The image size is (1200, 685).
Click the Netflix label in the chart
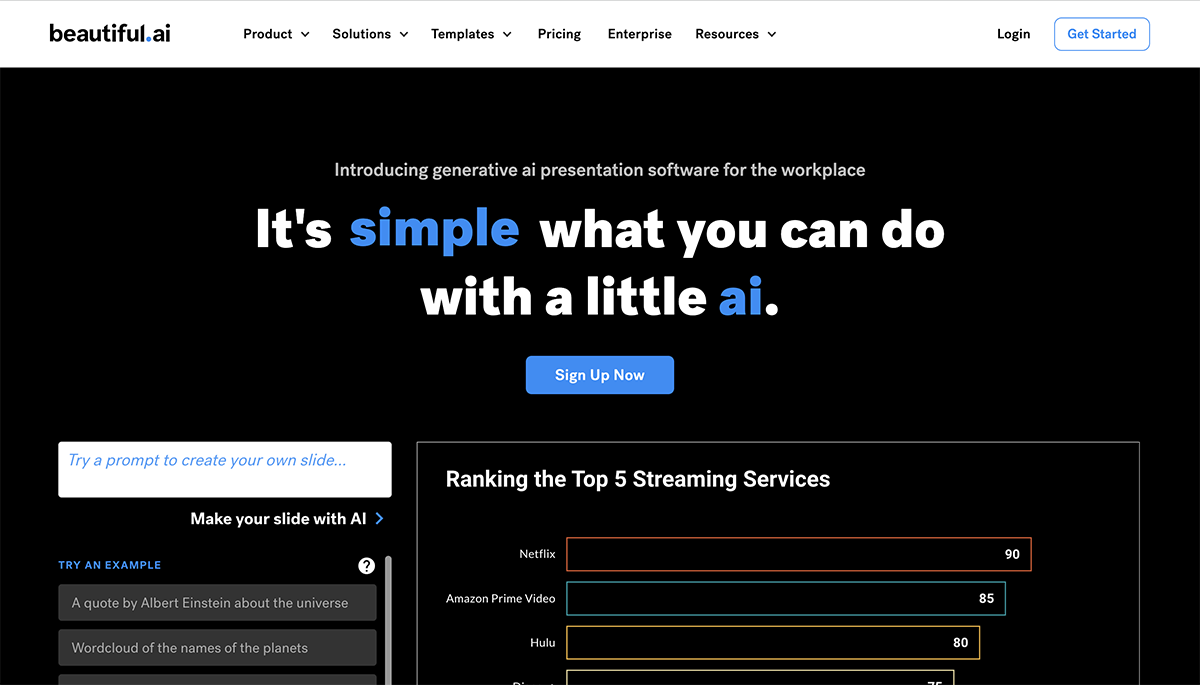click(x=537, y=554)
